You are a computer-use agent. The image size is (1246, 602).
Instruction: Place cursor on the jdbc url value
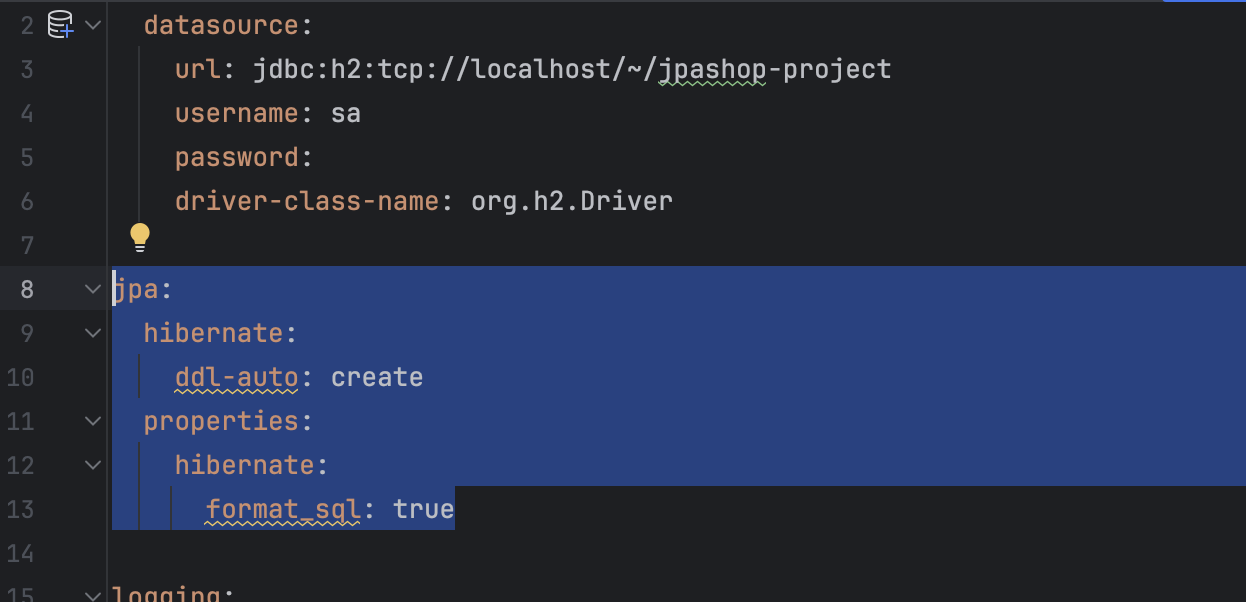coord(572,69)
